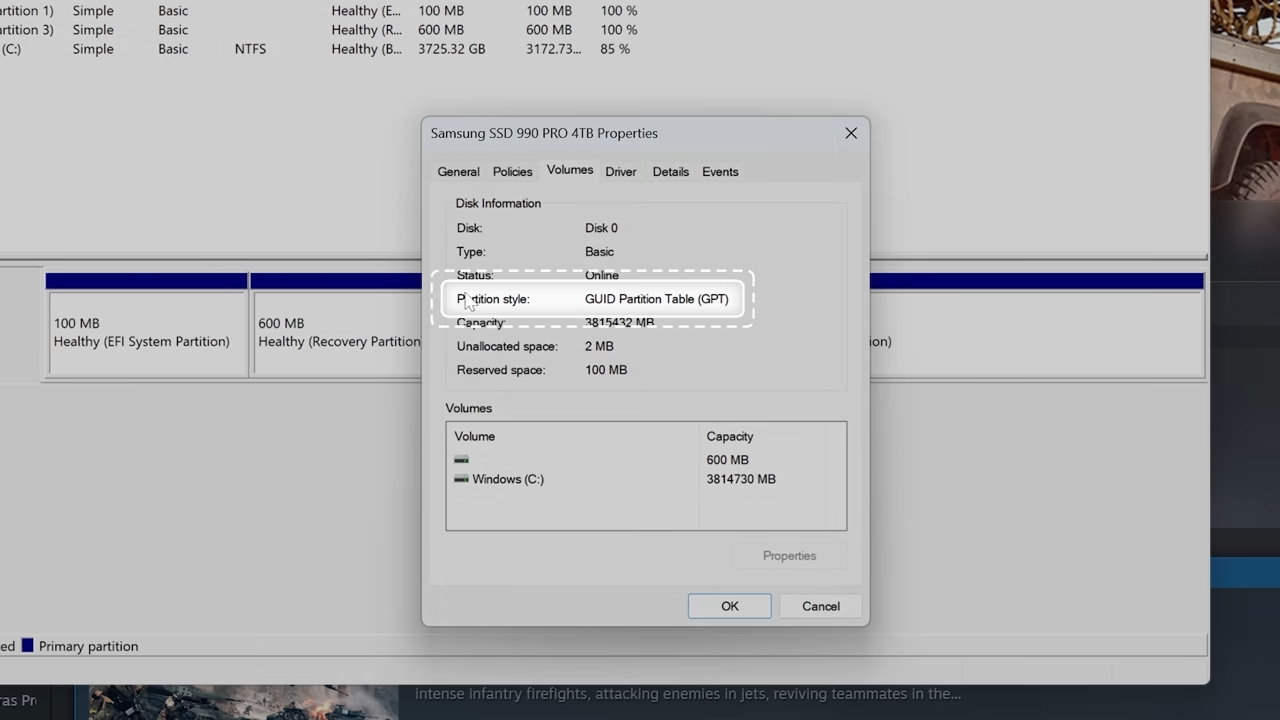Viewport: 1280px width, 720px height.
Task: Click the Capacity column header
Action: point(729,436)
